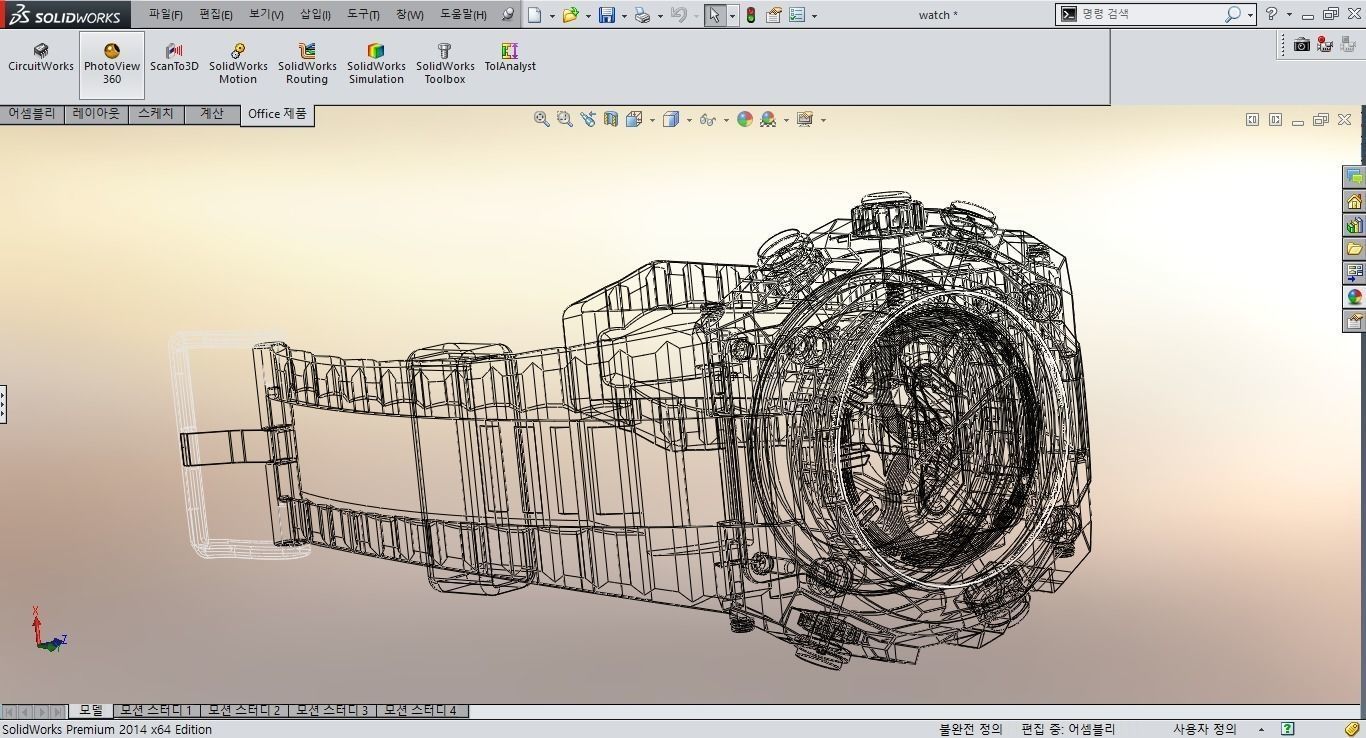Open the 보기(V) menu
Image resolution: width=1366 pixels, height=738 pixels.
(266, 14)
